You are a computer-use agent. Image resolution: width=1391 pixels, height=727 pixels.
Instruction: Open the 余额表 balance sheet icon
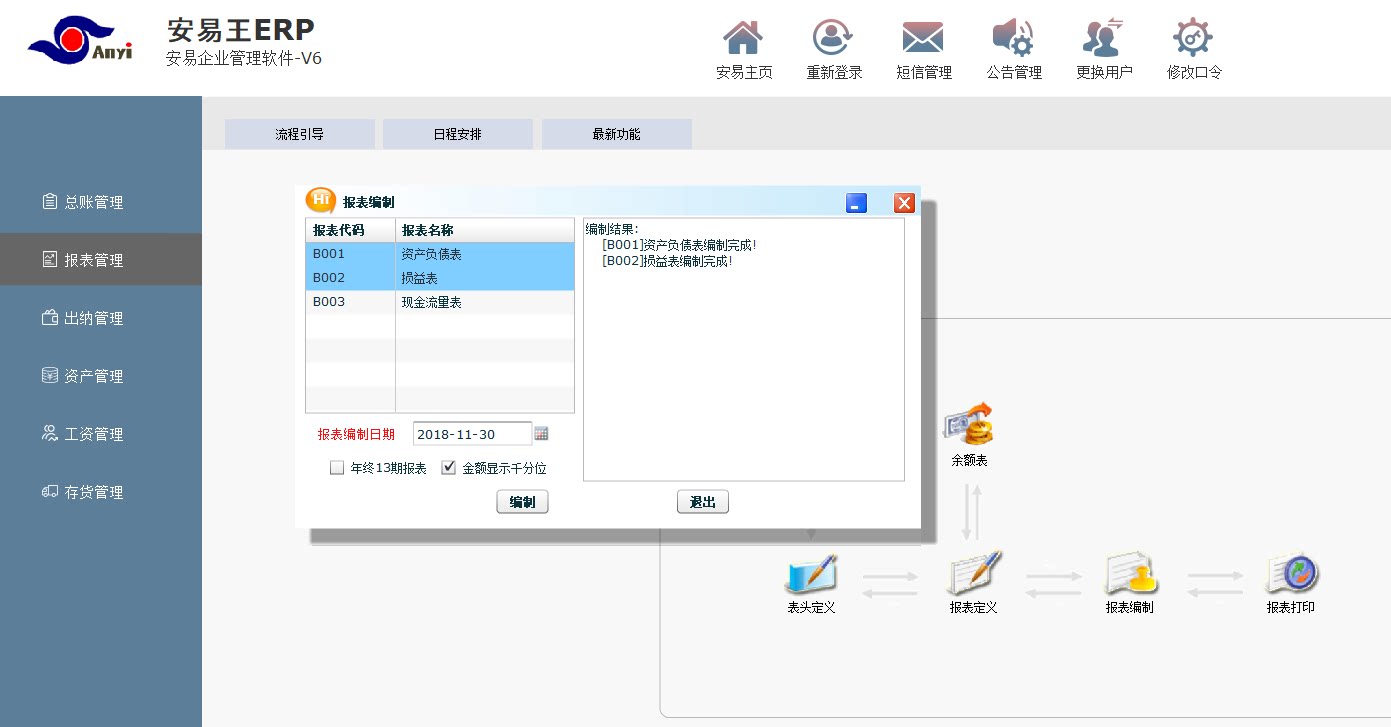pyautogui.click(x=968, y=425)
